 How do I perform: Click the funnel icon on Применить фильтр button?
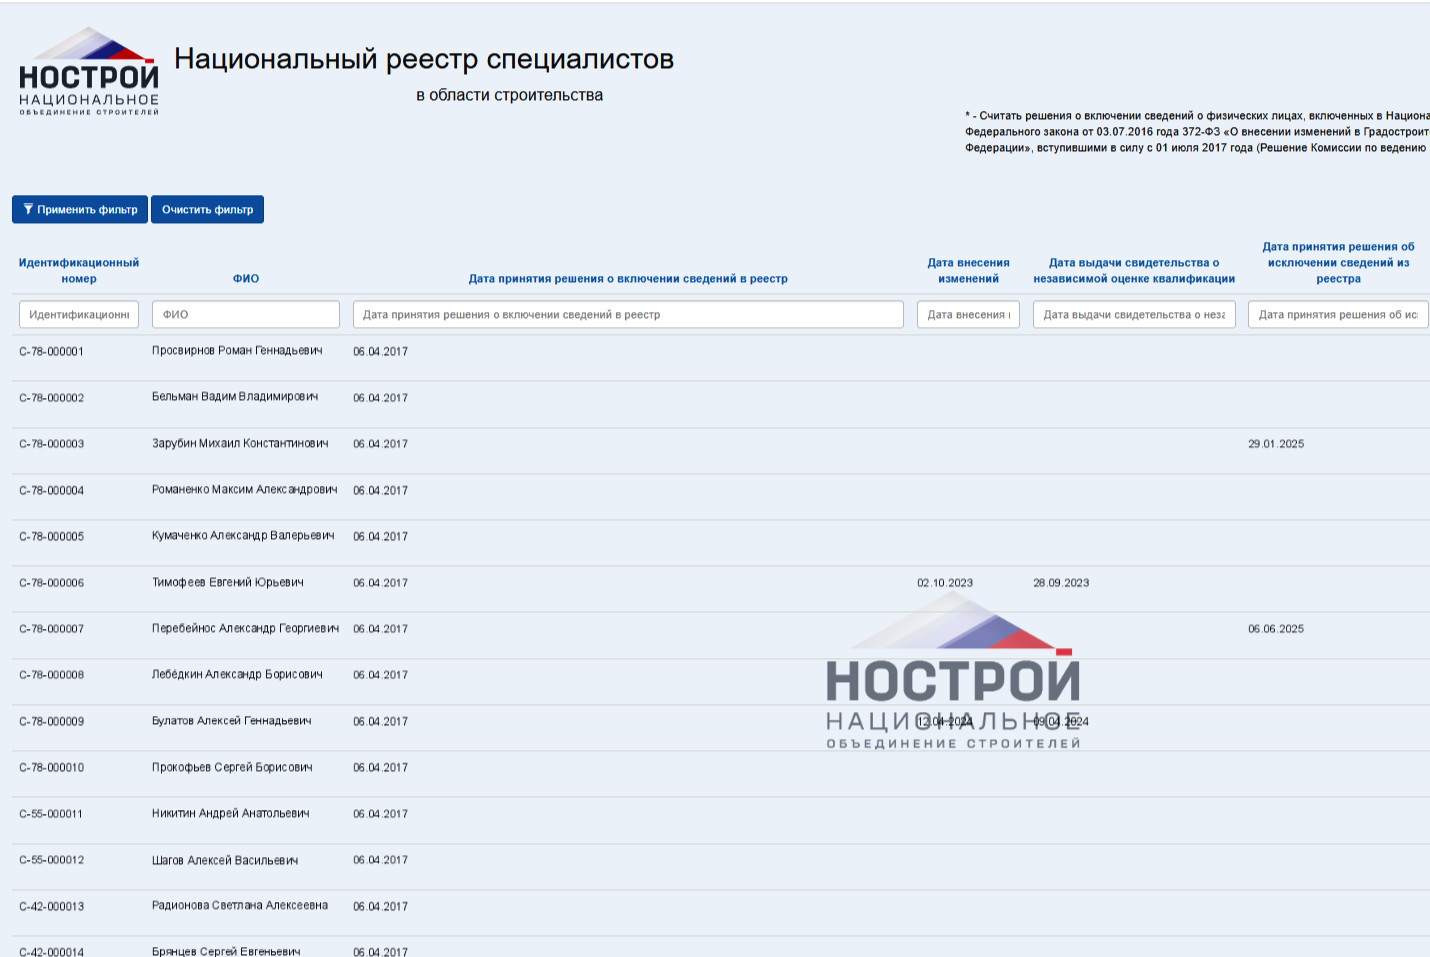pos(26,209)
